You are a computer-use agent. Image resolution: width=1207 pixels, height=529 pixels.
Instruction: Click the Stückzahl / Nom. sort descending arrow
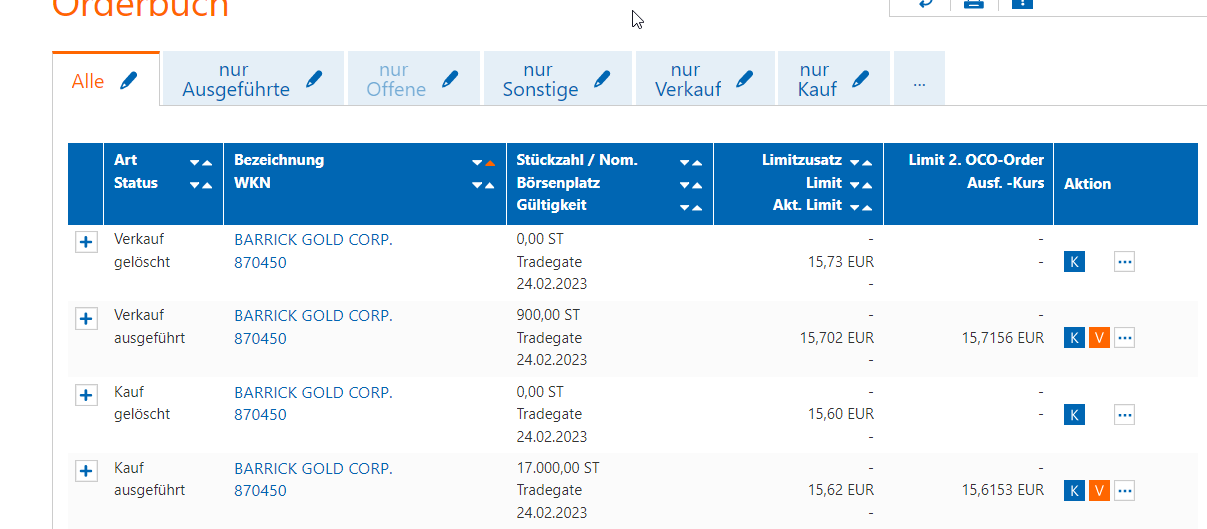pos(685,162)
